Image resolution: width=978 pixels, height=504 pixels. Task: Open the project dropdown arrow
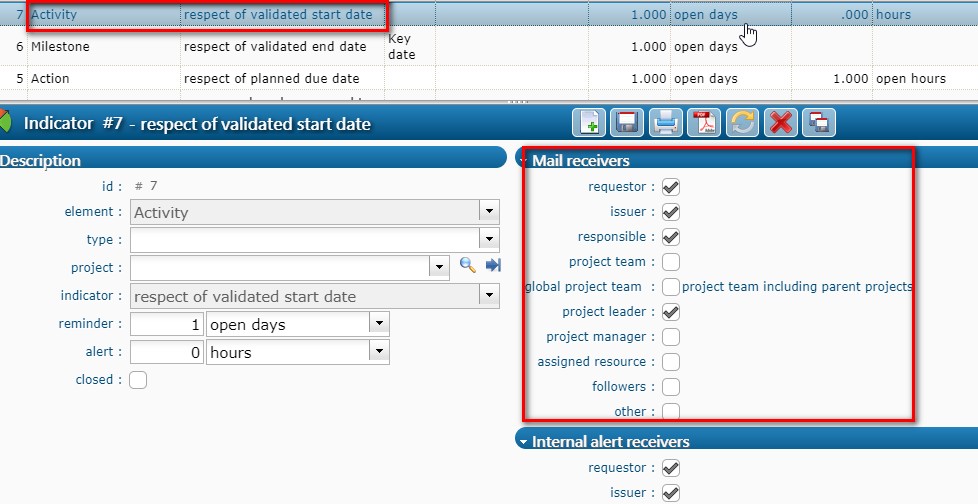pos(439,267)
